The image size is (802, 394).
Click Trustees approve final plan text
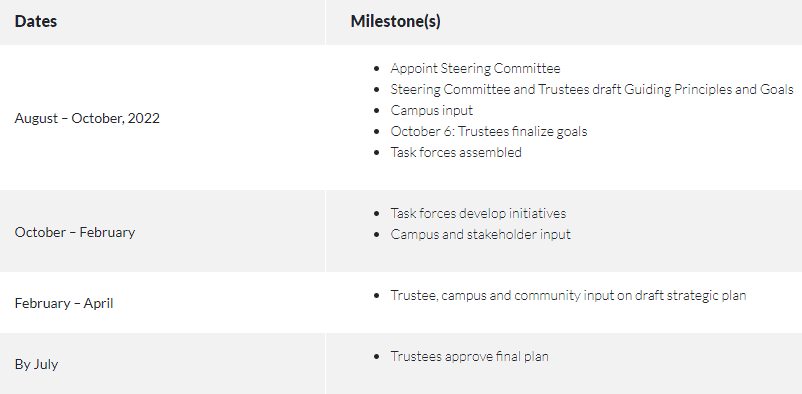[x=470, y=356]
